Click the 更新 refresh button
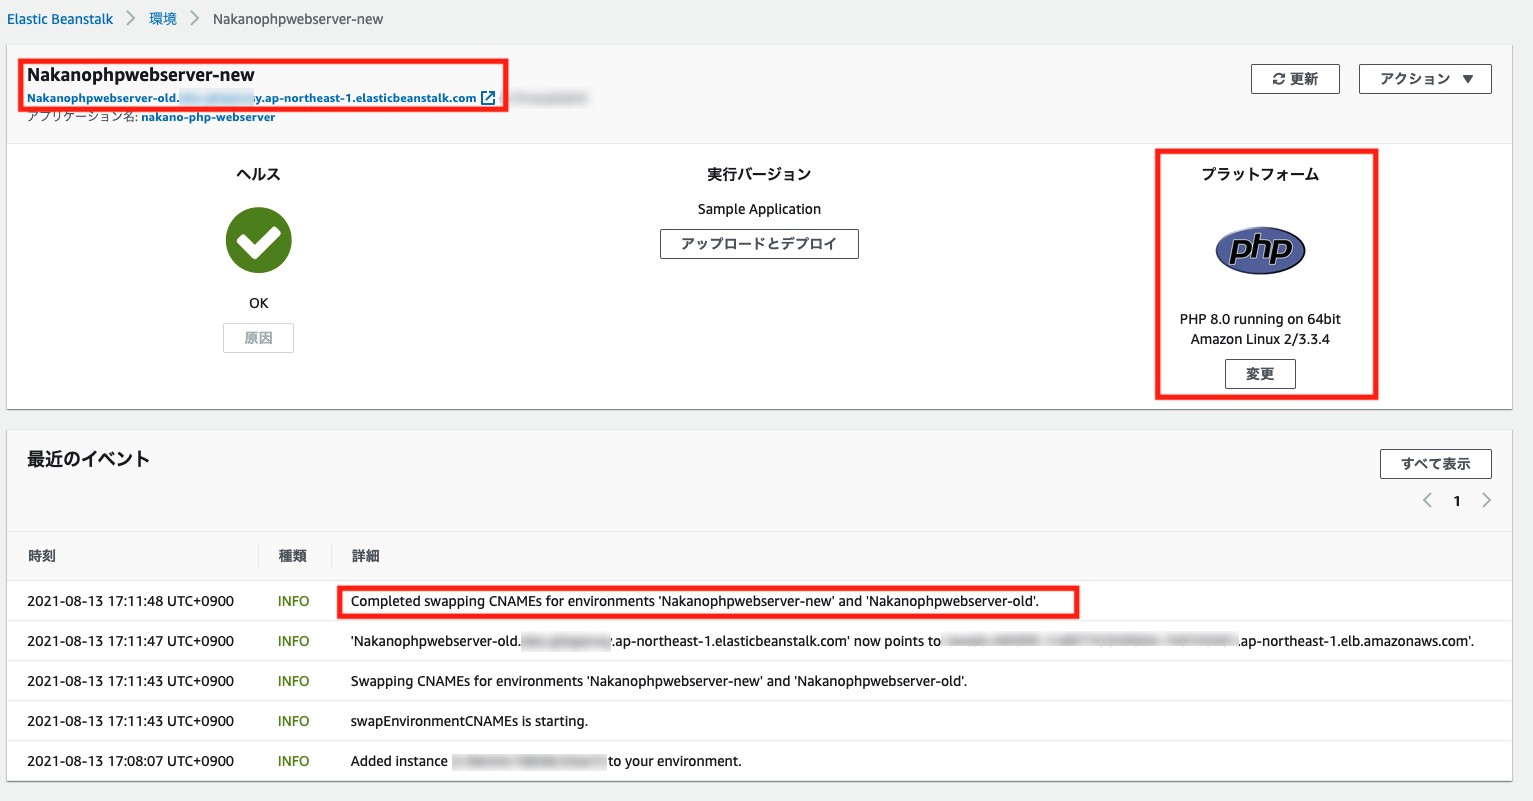 point(1295,79)
